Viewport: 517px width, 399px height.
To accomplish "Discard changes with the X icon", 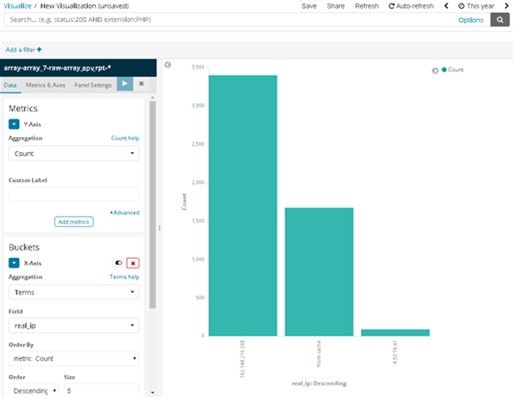I will (x=141, y=84).
